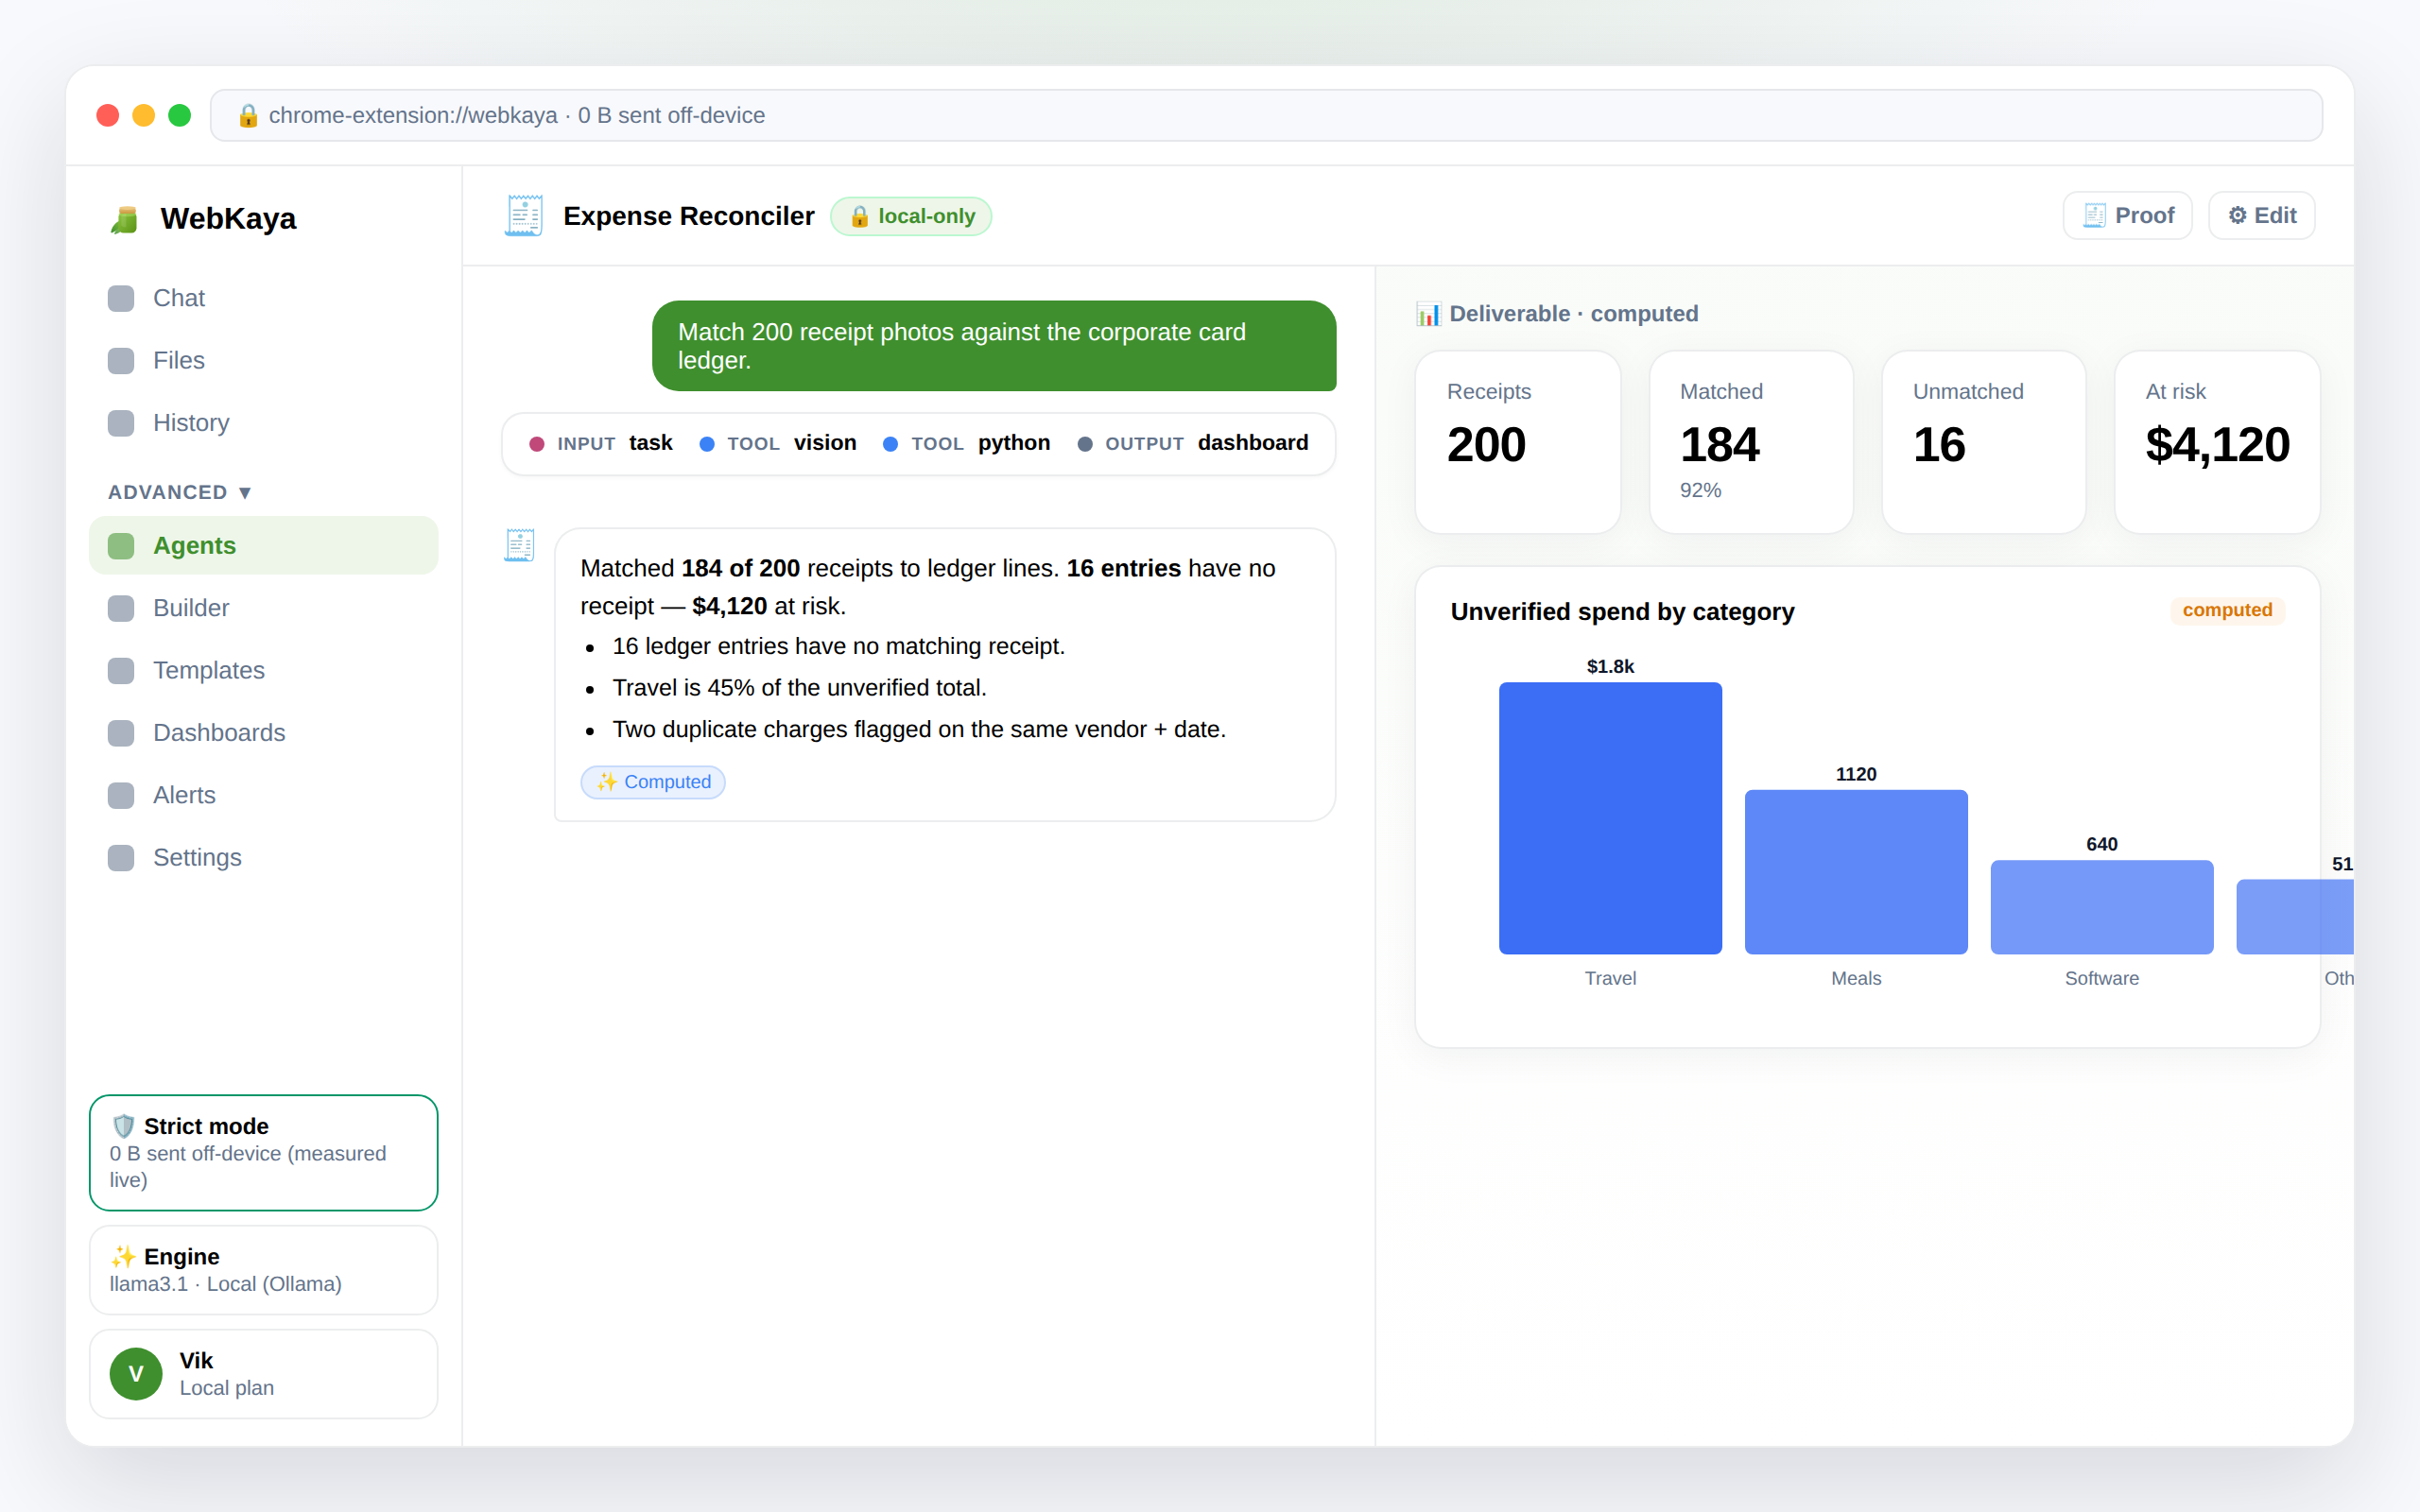Click the OUTPUT dashboard pipeline step
Image resolution: width=2420 pixels, height=1512 pixels.
[x=1192, y=443]
